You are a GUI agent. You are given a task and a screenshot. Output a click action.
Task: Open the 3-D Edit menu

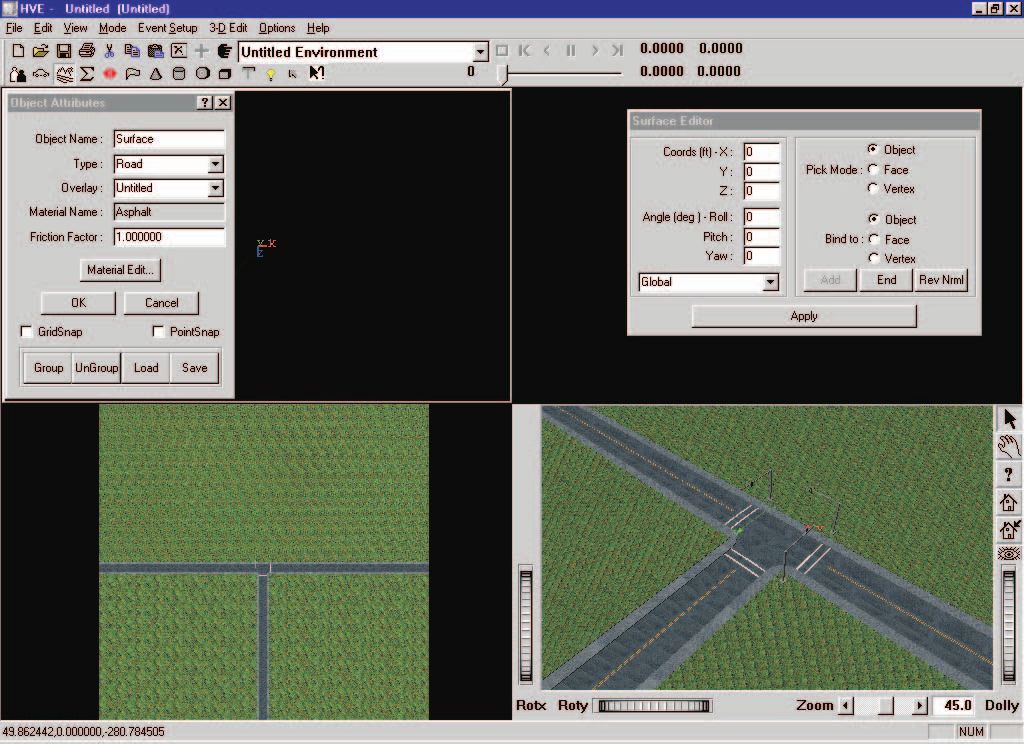pos(228,28)
